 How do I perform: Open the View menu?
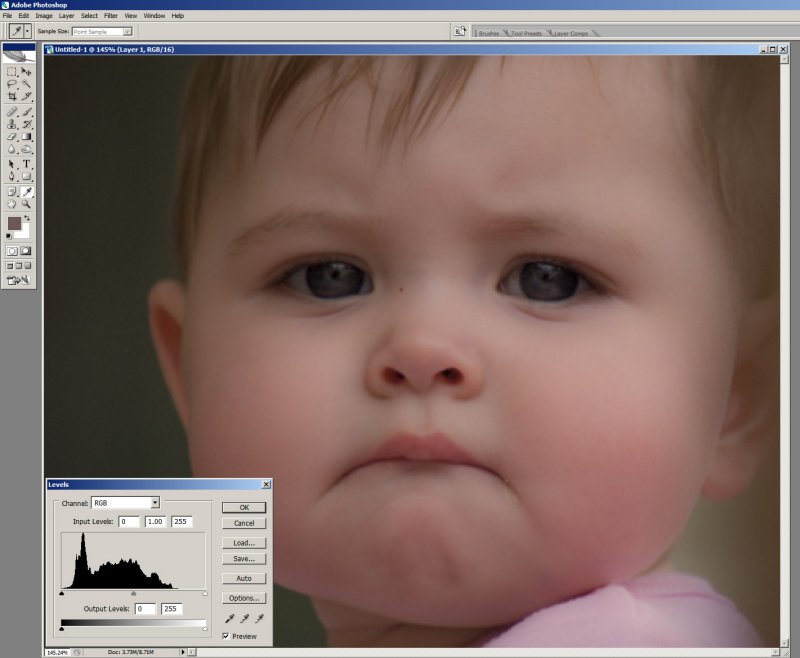point(131,16)
